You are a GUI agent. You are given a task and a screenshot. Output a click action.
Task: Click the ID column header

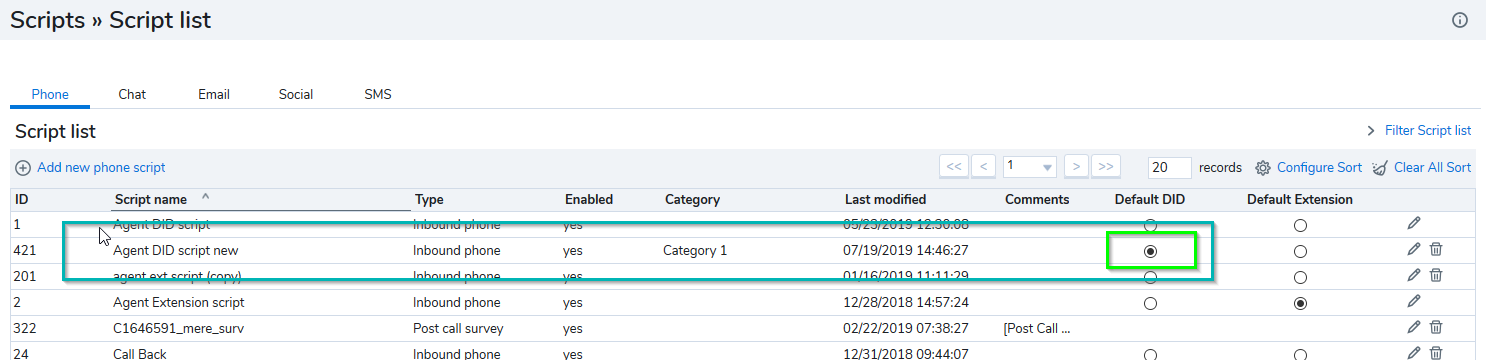[x=21, y=199]
